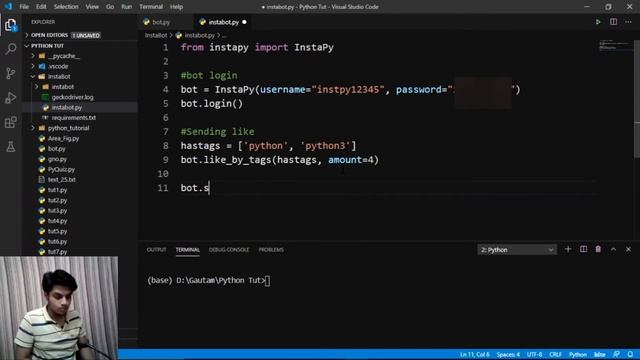The image size is (640, 360).
Task: Open gno.py from the file tree
Action: pyautogui.click(x=57, y=159)
